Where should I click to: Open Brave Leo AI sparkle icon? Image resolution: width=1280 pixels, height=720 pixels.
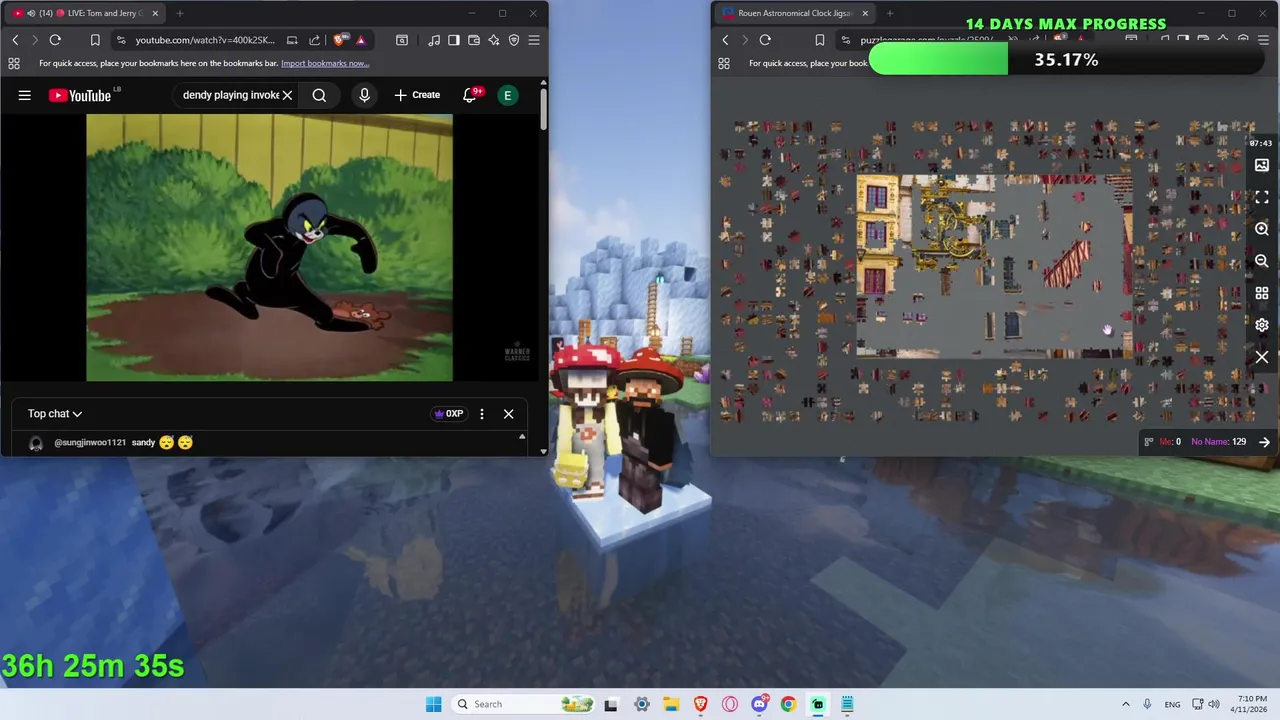[494, 40]
